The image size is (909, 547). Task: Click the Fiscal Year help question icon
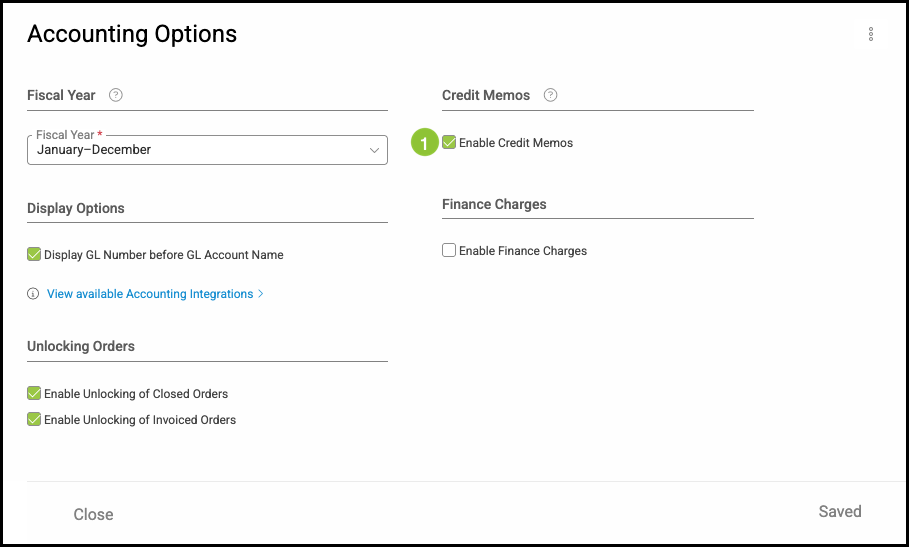click(x=116, y=96)
